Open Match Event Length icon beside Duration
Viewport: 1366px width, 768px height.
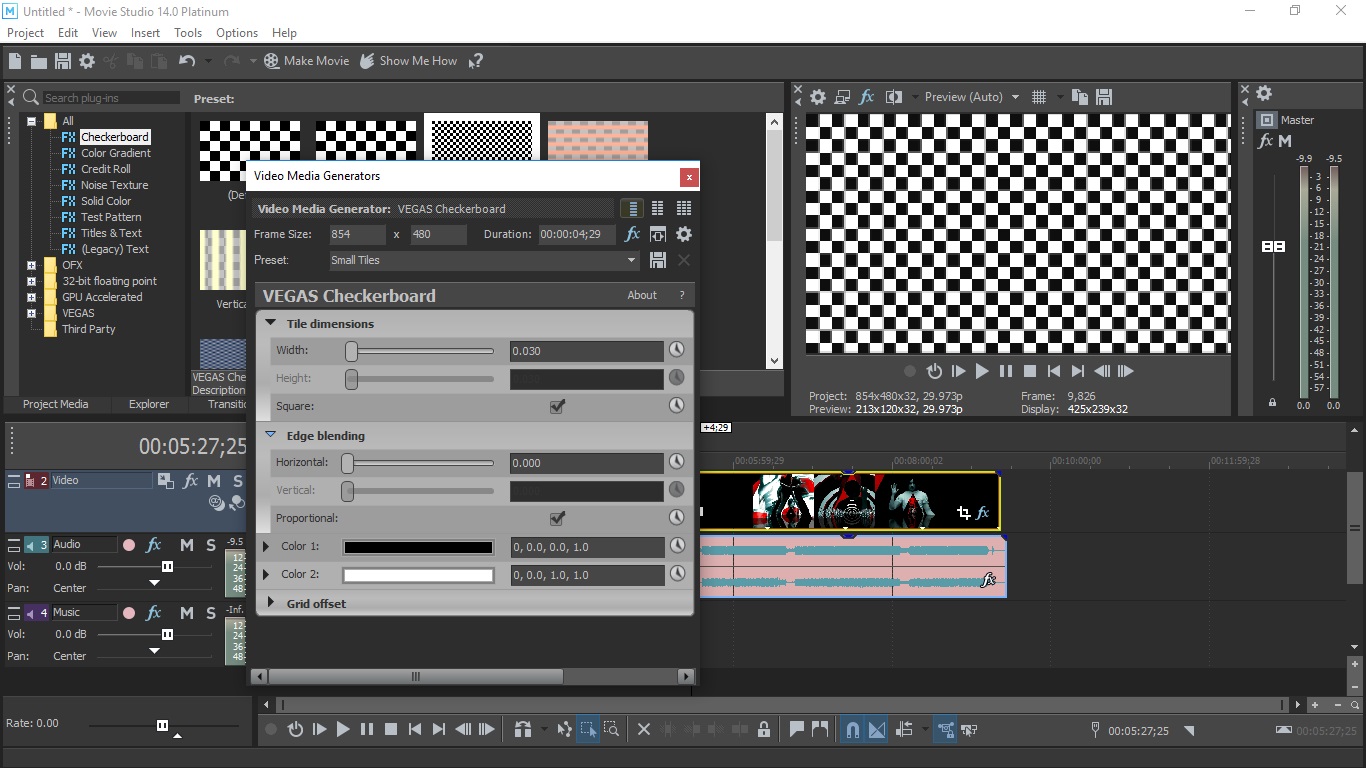pos(658,234)
